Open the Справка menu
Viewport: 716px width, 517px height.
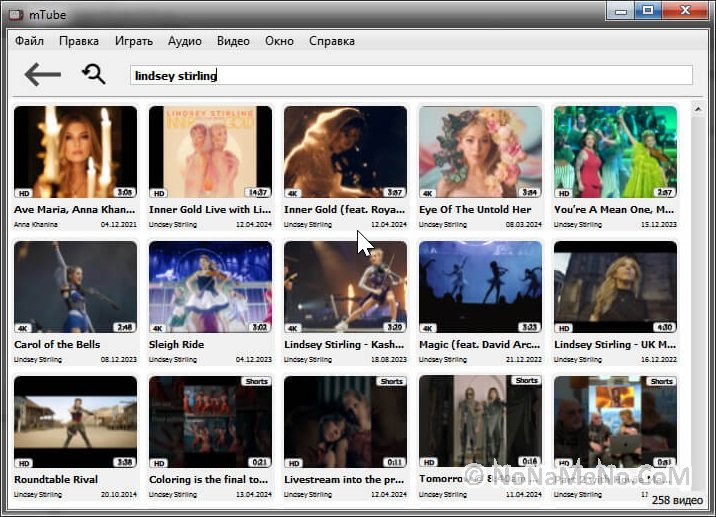332,41
